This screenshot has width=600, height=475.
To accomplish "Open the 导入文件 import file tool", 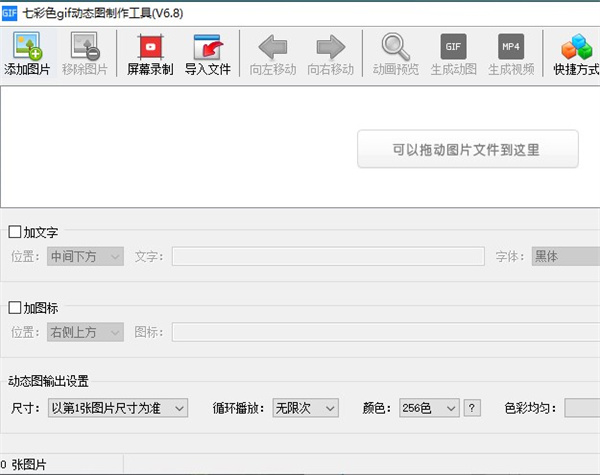I will (x=207, y=48).
